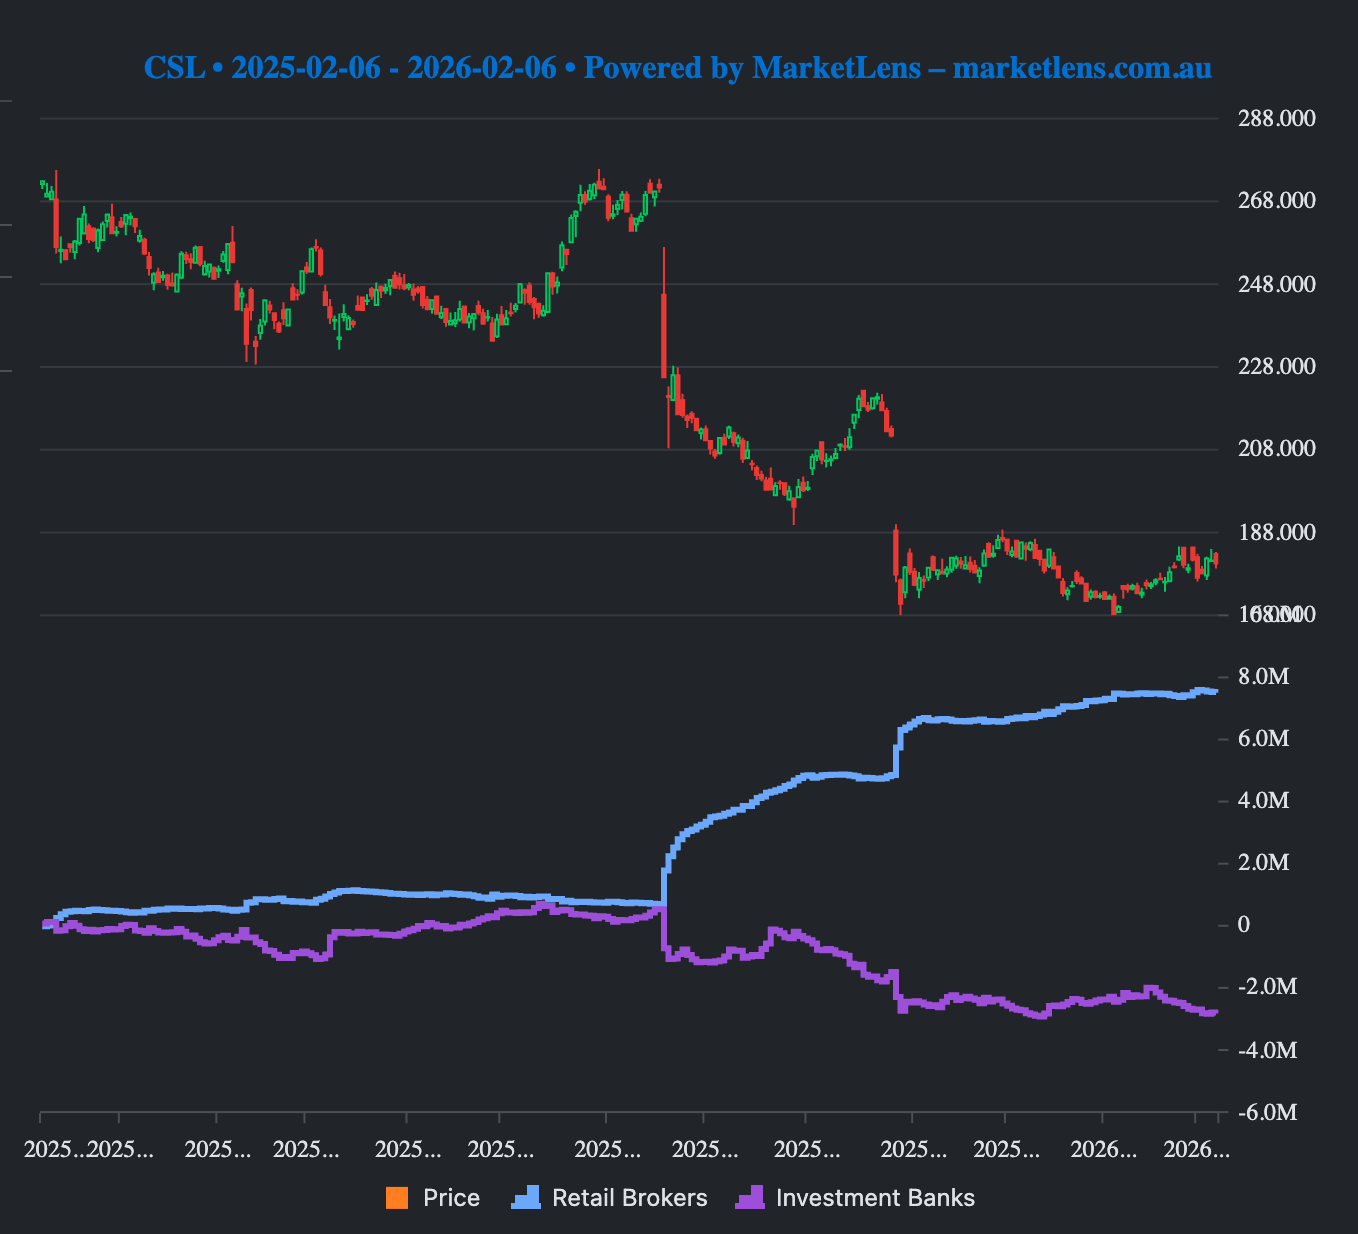The image size is (1358, 1234).
Task: Click the blue Retail Brokers line's end
Action: 1214,691
